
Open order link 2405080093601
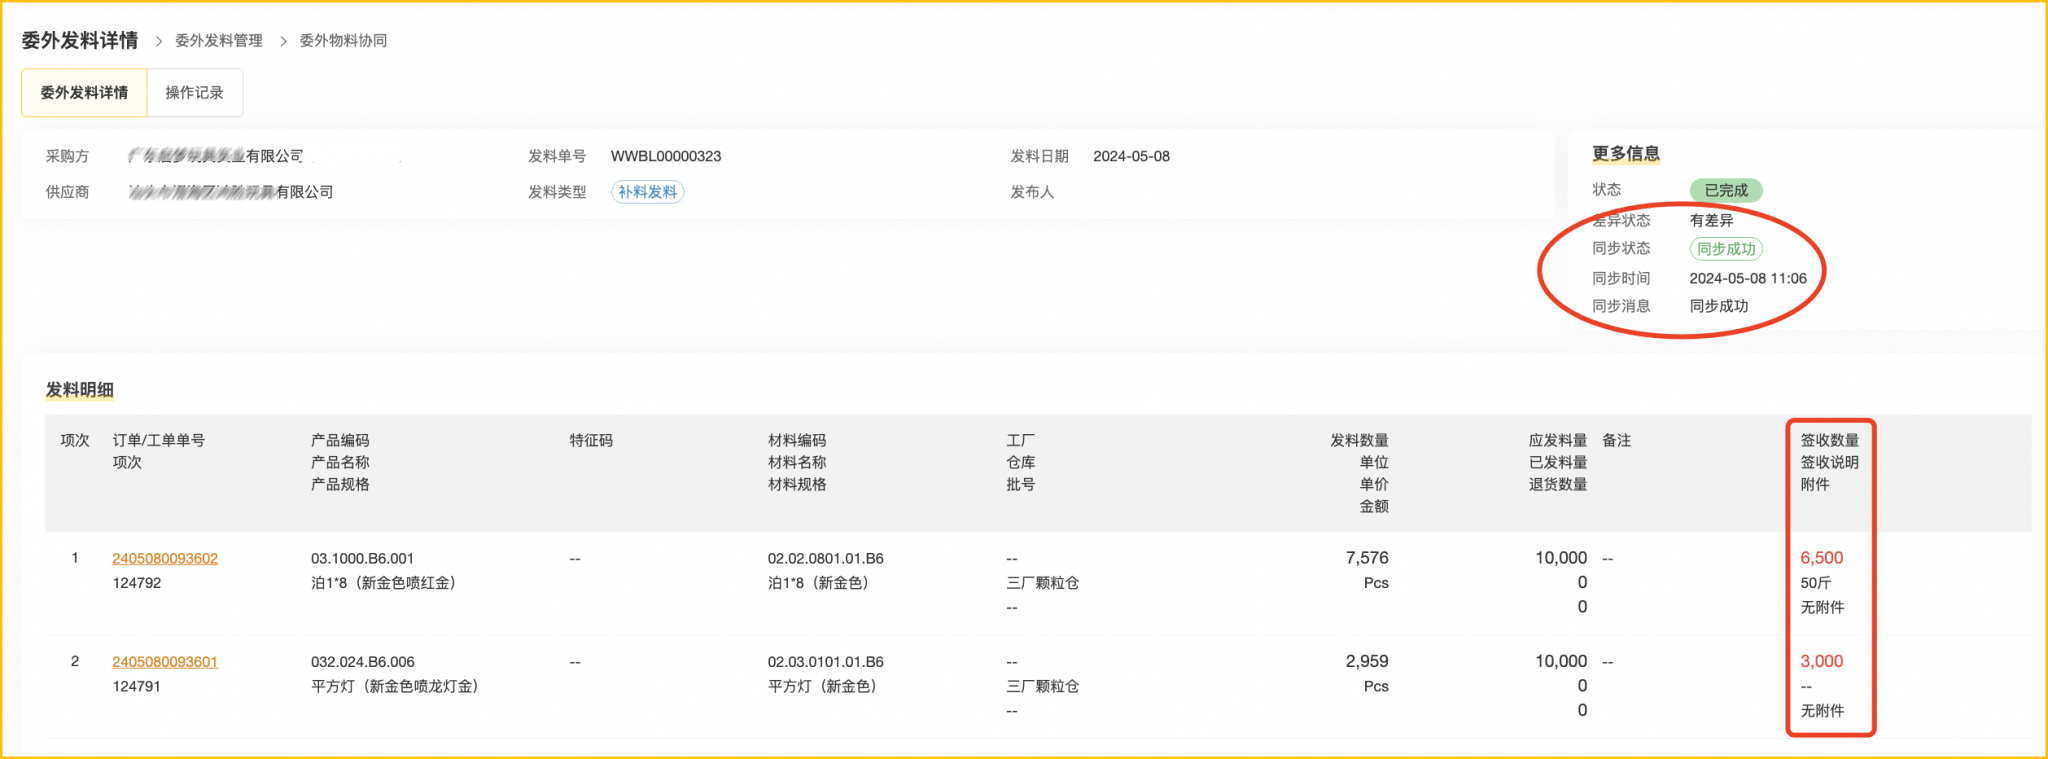pyautogui.click(x=165, y=662)
